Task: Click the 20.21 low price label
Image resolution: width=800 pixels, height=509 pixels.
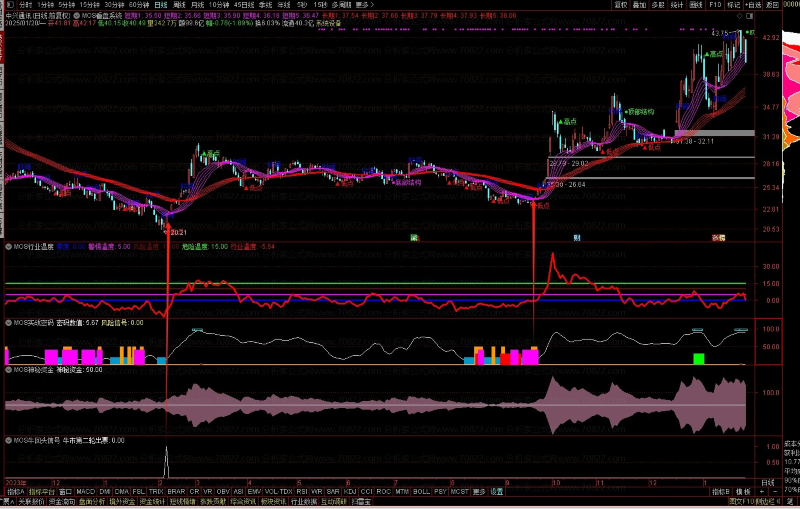Action: [177, 233]
